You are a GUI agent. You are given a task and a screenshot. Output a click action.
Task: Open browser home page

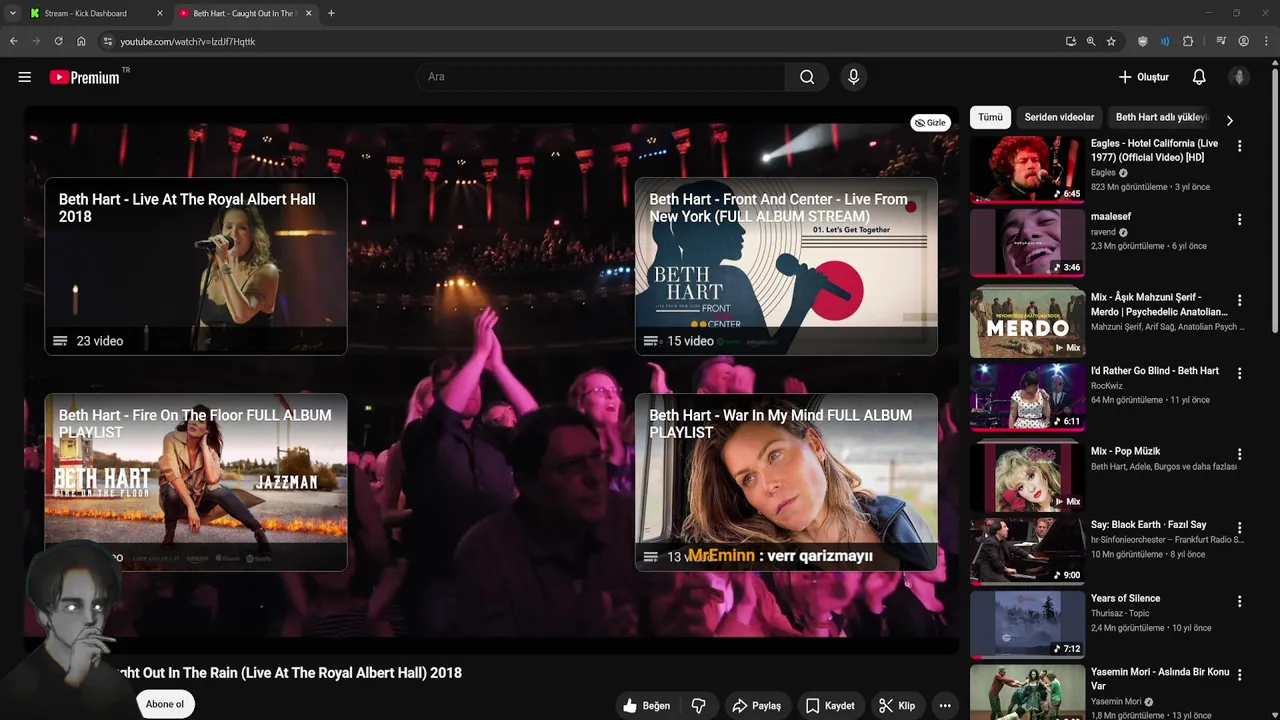81,41
